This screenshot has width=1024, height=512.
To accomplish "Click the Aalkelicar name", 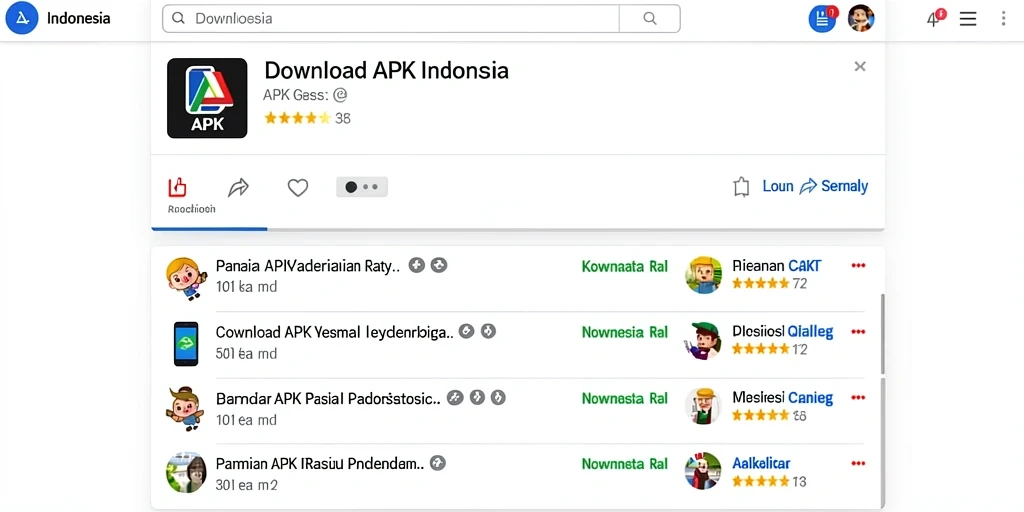I will pos(761,463).
